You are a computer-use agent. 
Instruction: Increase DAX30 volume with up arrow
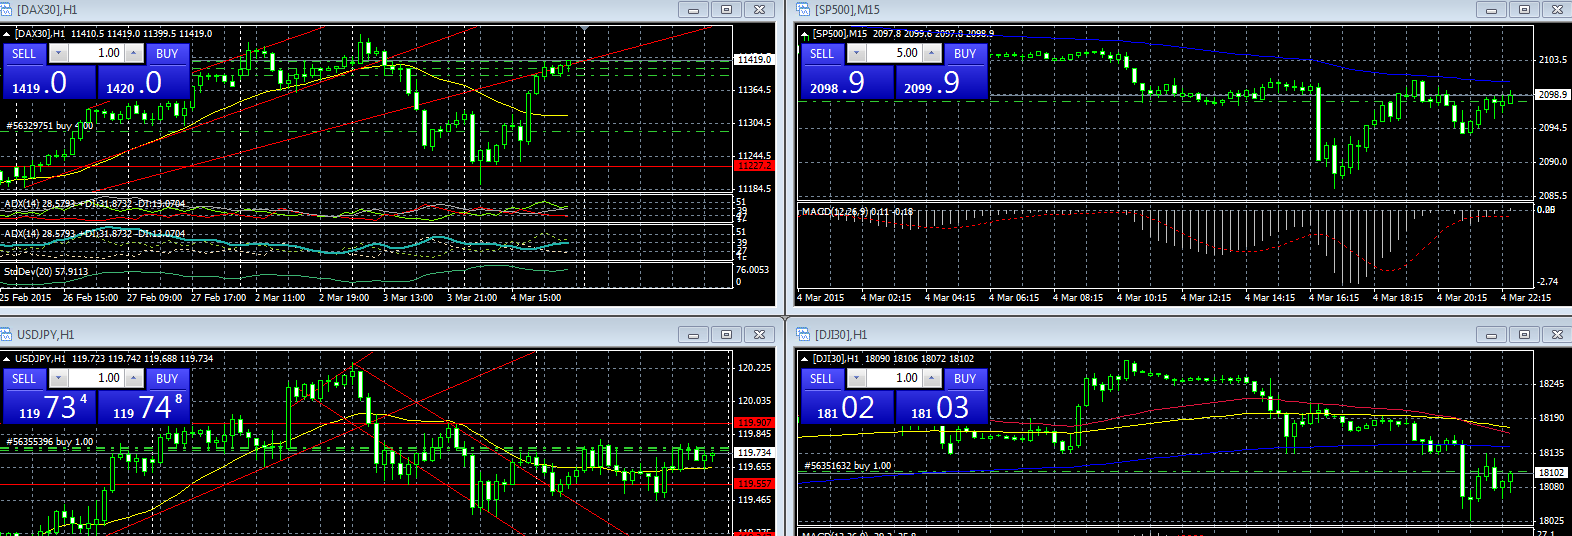(134, 54)
